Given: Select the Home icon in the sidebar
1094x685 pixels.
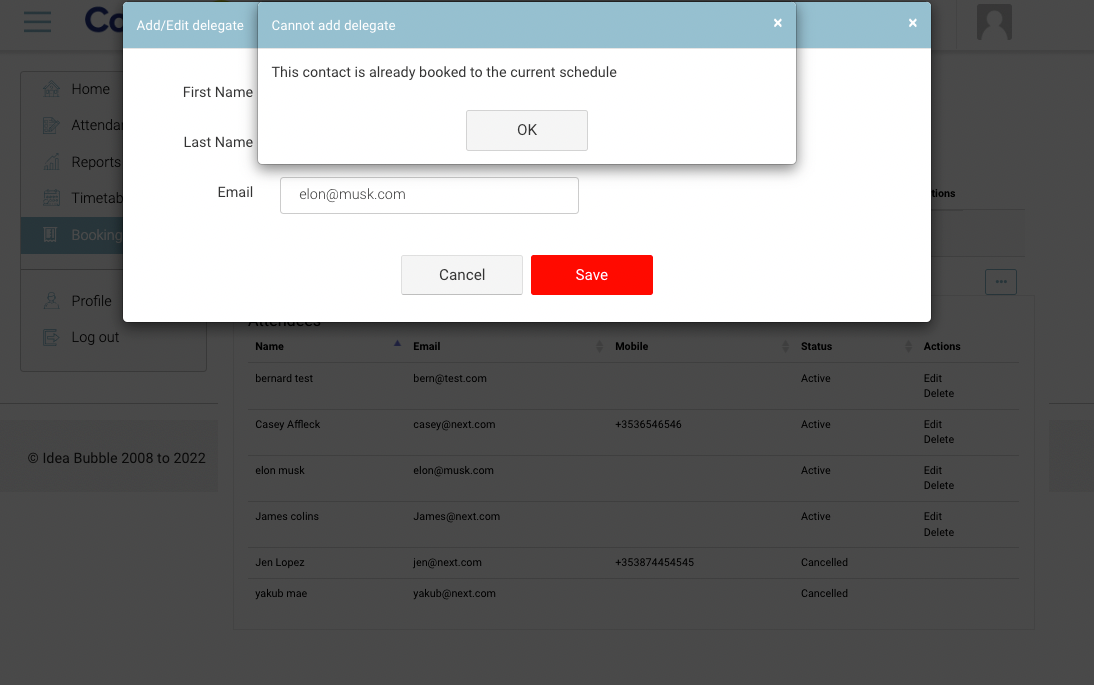Looking at the screenshot, I should (51, 89).
